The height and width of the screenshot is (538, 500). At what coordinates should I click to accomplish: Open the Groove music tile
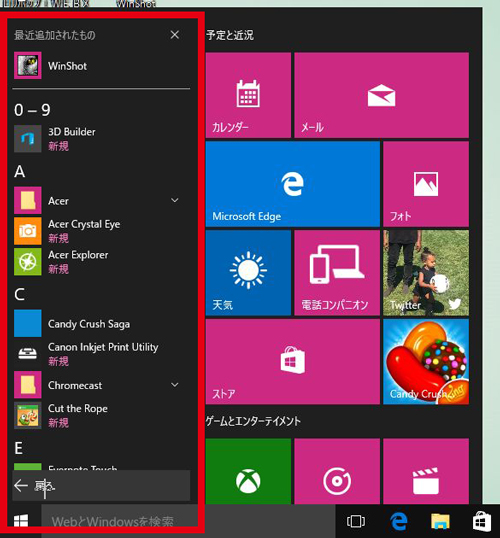pos(337,471)
